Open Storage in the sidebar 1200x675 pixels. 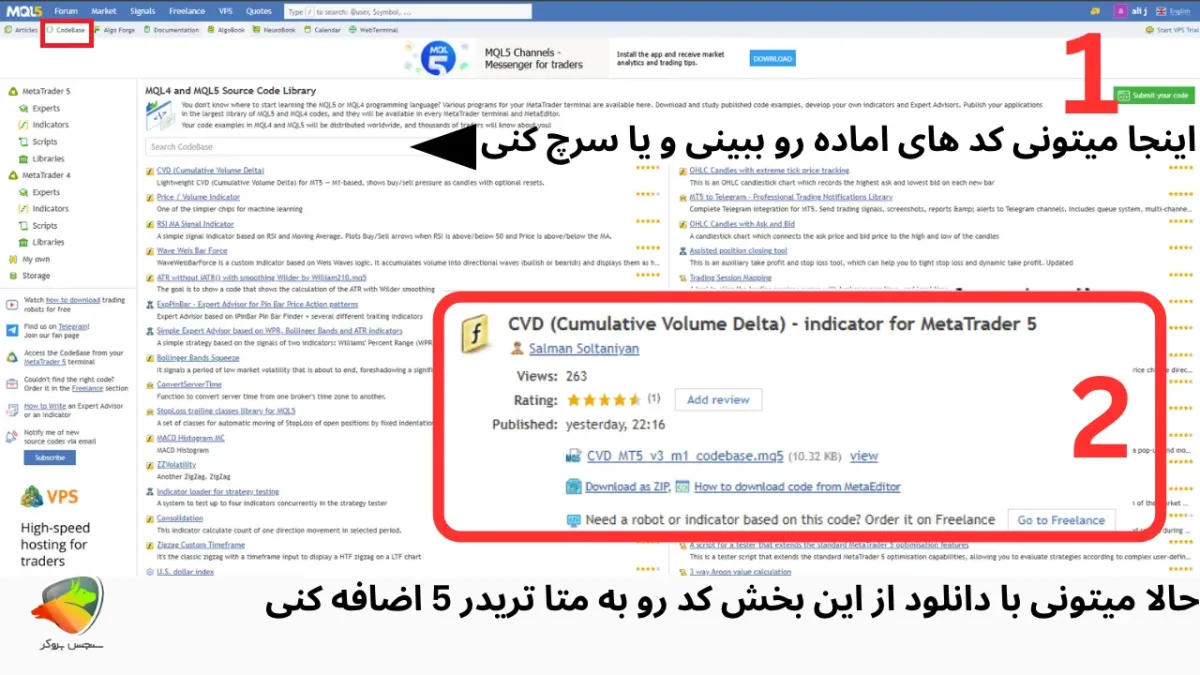coord(28,276)
